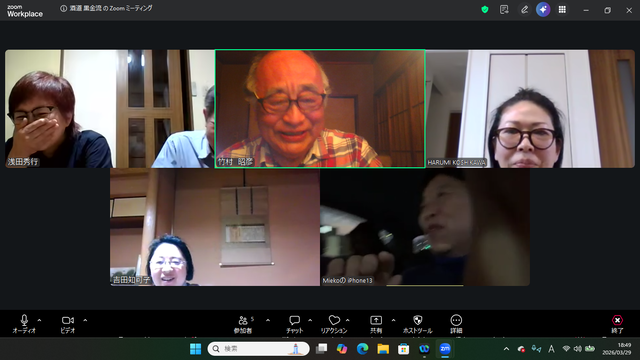Toggle the camera with the video button
Image resolution: width=640 pixels, height=360 pixels.
click(68, 324)
